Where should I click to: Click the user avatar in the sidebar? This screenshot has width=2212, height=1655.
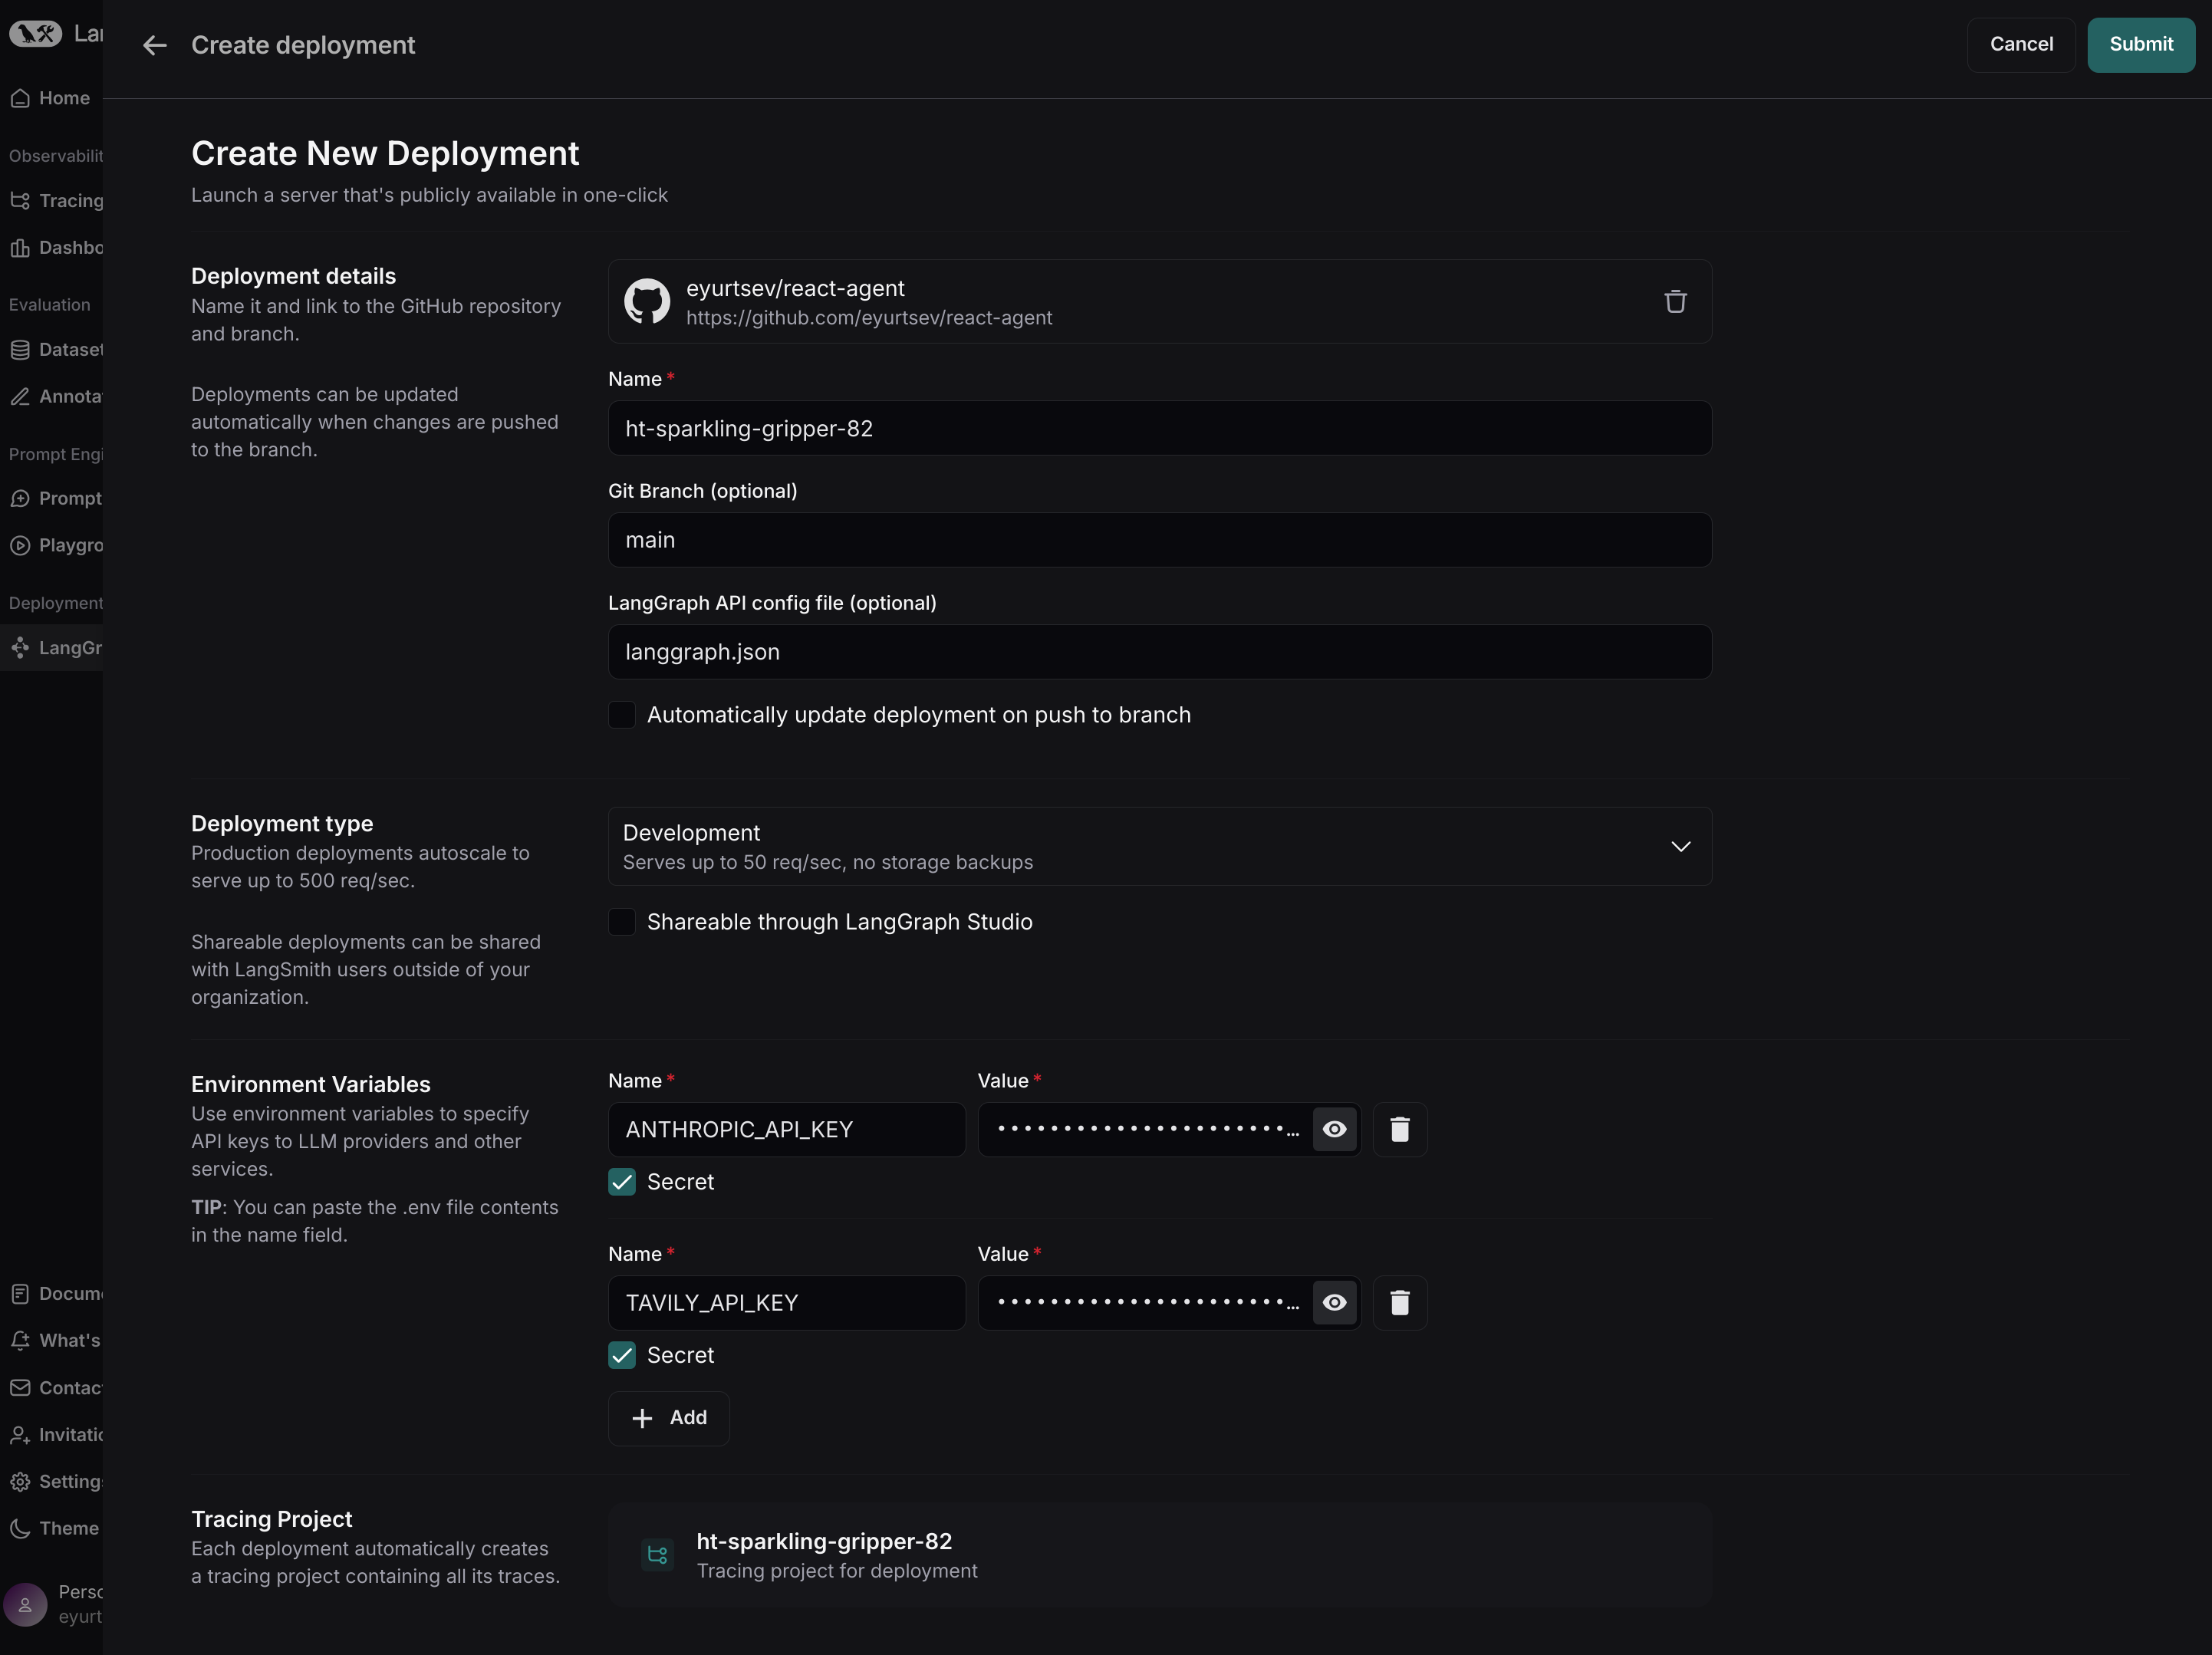pyautogui.click(x=25, y=1605)
